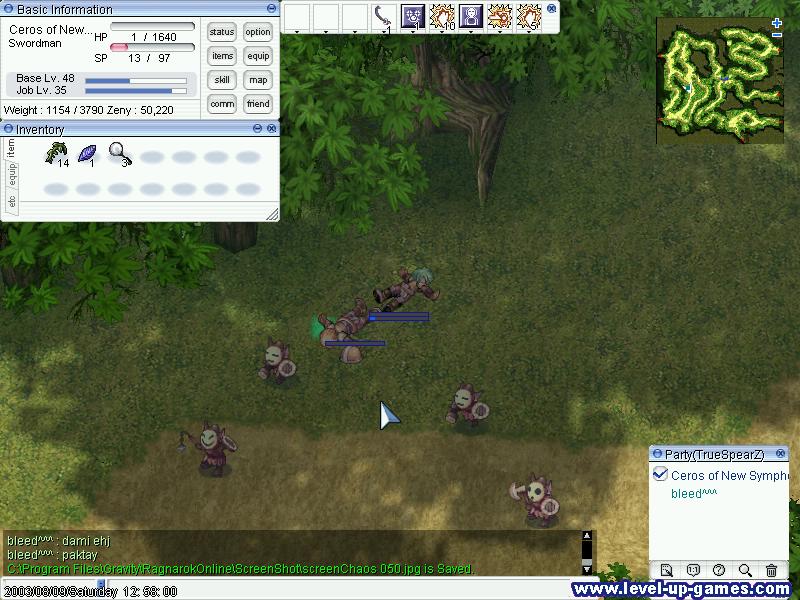This screenshot has width=800, height=600.
Task: Open dropdown under first empty hotbar slot
Action: 296,32
